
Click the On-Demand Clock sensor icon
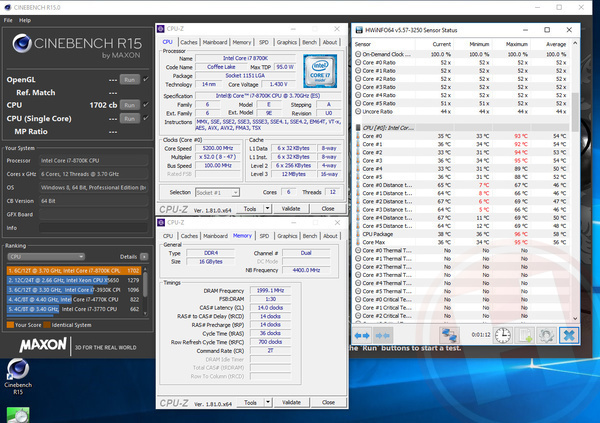(358, 54)
